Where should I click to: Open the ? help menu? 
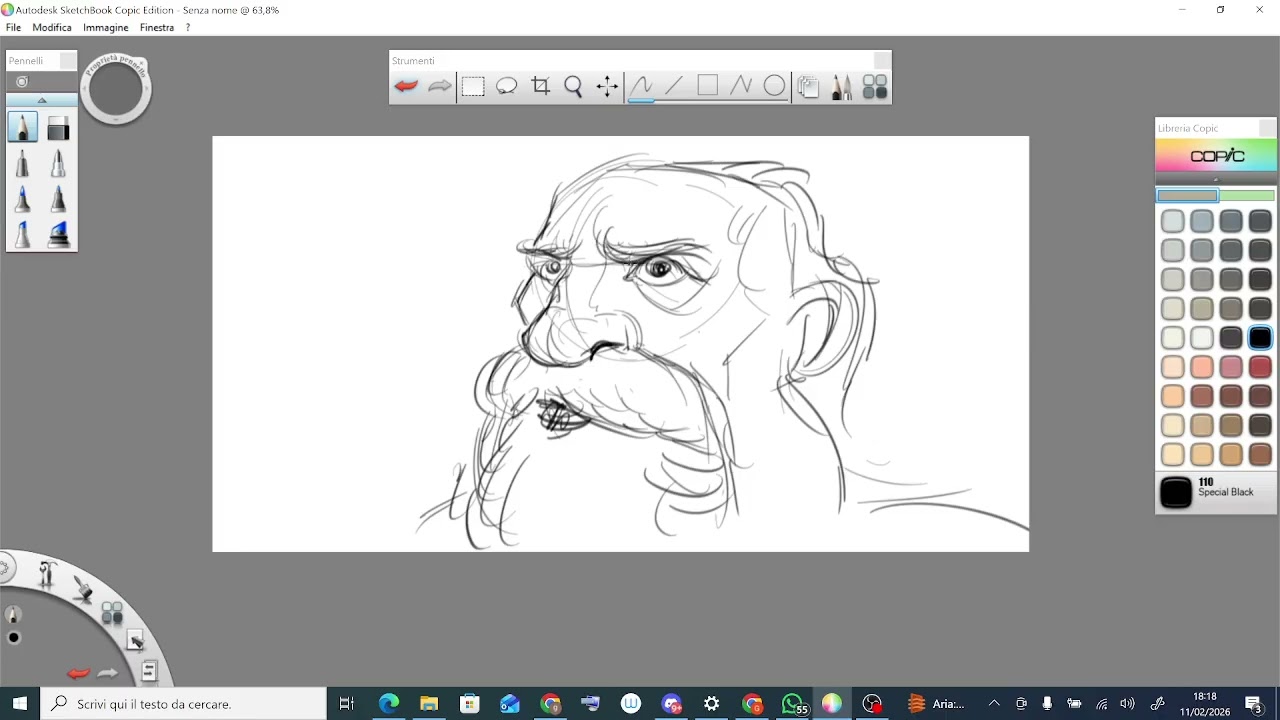coord(187,28)
